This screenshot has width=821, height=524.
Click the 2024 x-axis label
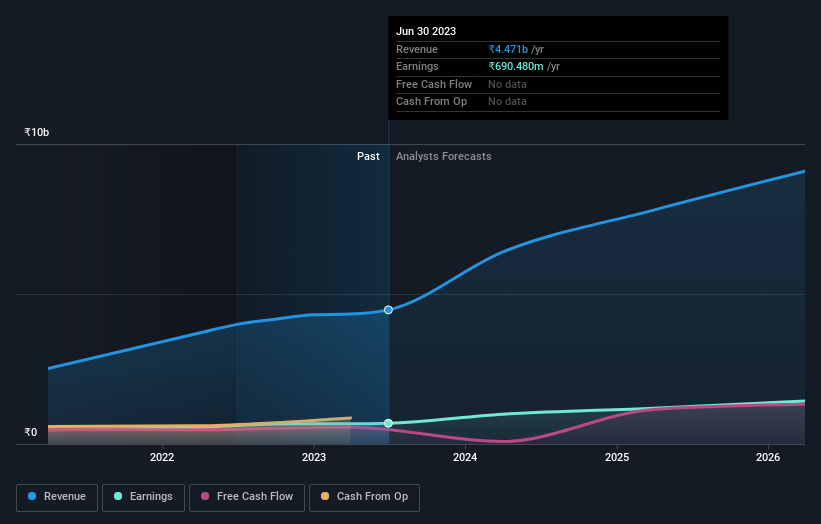(465, 457)
